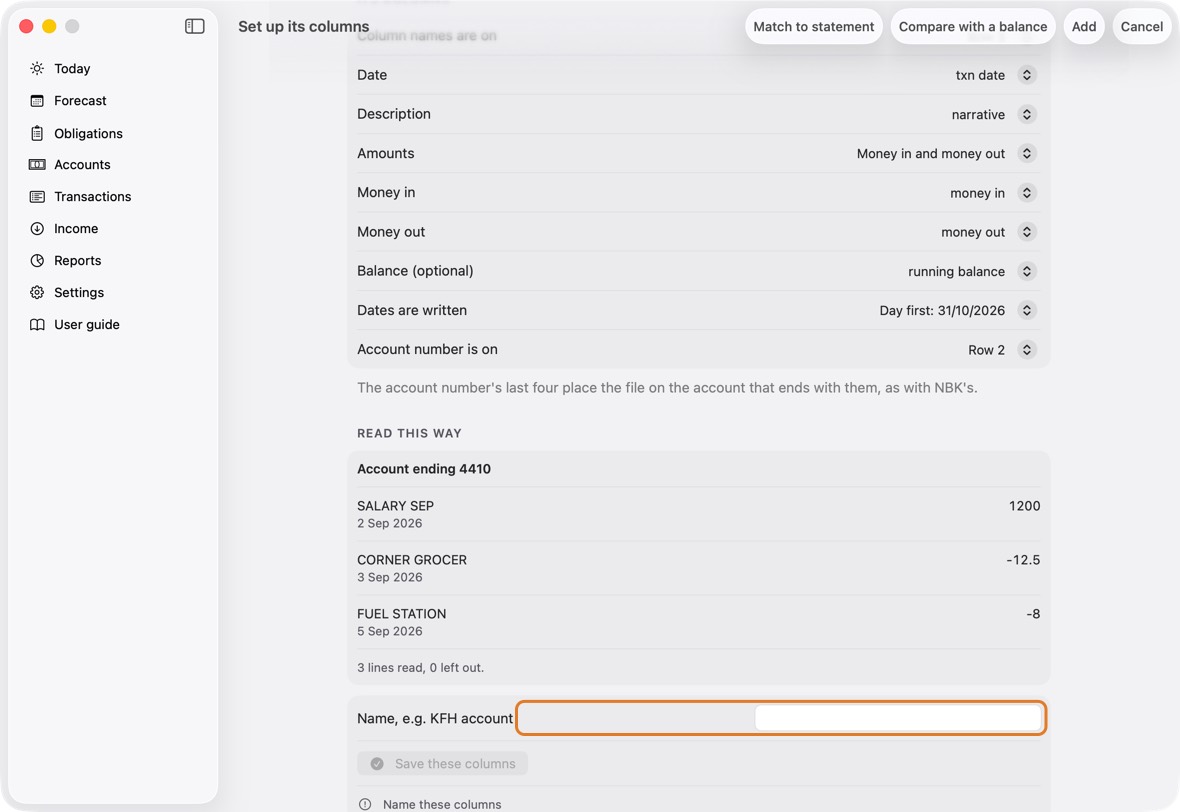Click the red close window button
Viewport: 1180px width, 812px height.
(x=26, y=26)
